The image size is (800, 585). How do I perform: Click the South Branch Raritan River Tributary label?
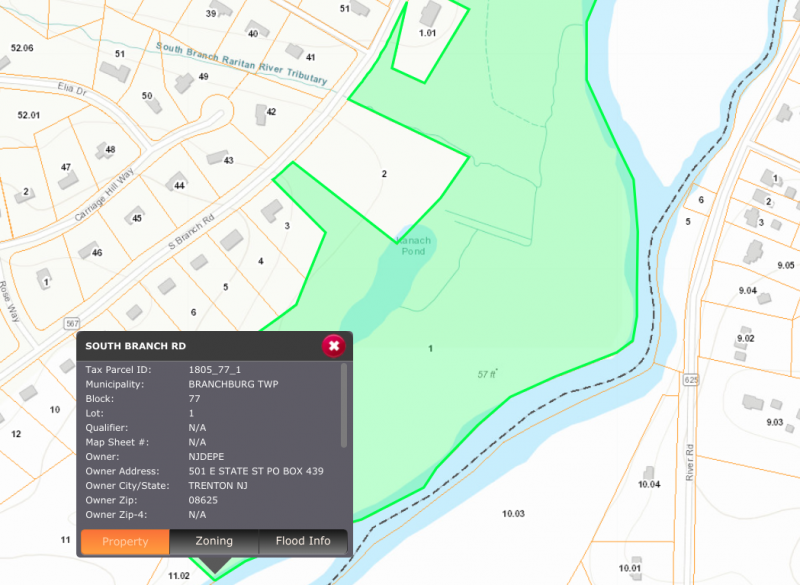click(241, 62)
